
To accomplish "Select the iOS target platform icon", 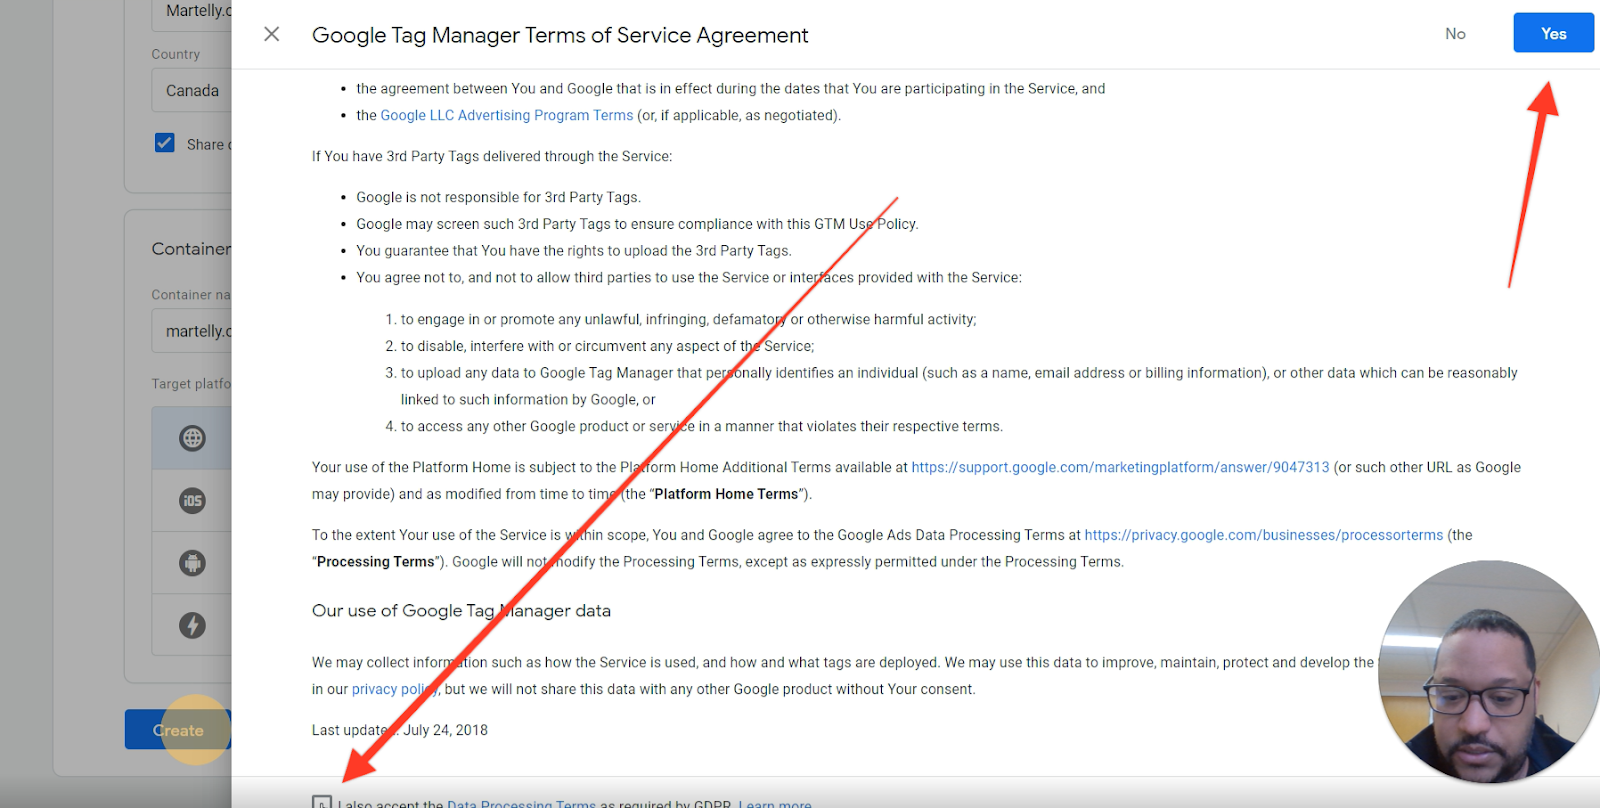I will [192, 500].
